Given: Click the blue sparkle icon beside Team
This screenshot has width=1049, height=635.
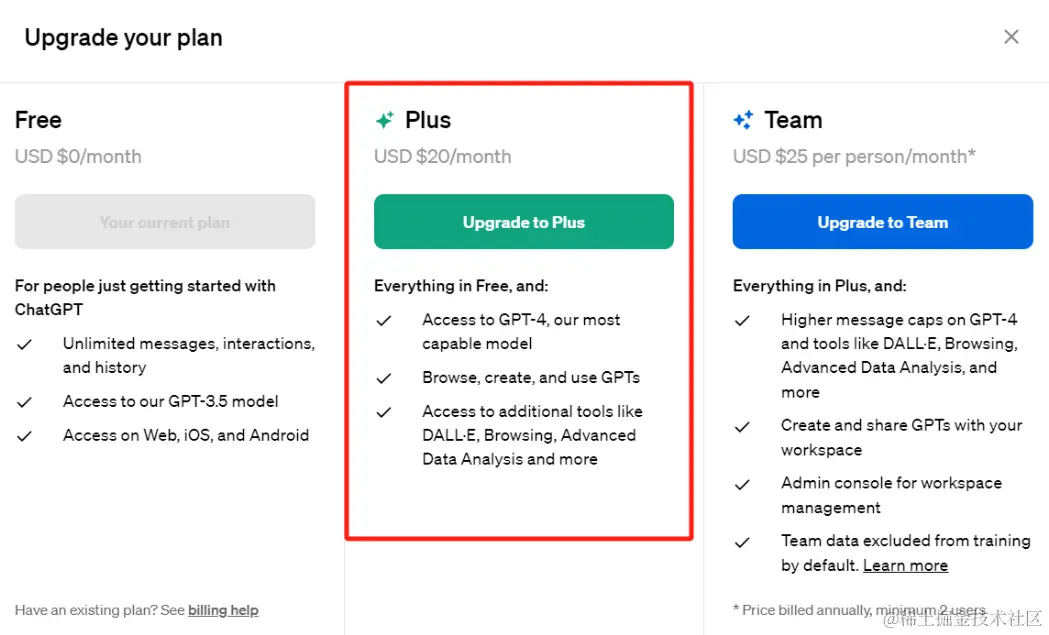Looking at the screenshot, I should pyautogui.click(x=743, y=121).
